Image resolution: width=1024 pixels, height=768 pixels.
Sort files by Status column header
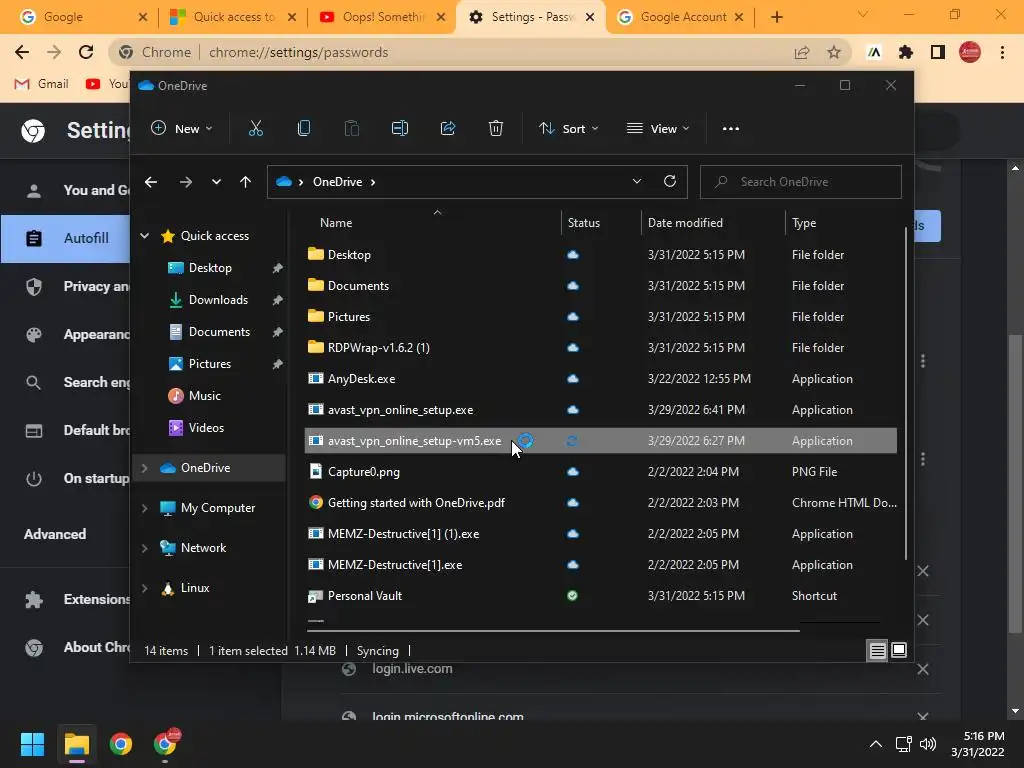(x=601, y=223)
